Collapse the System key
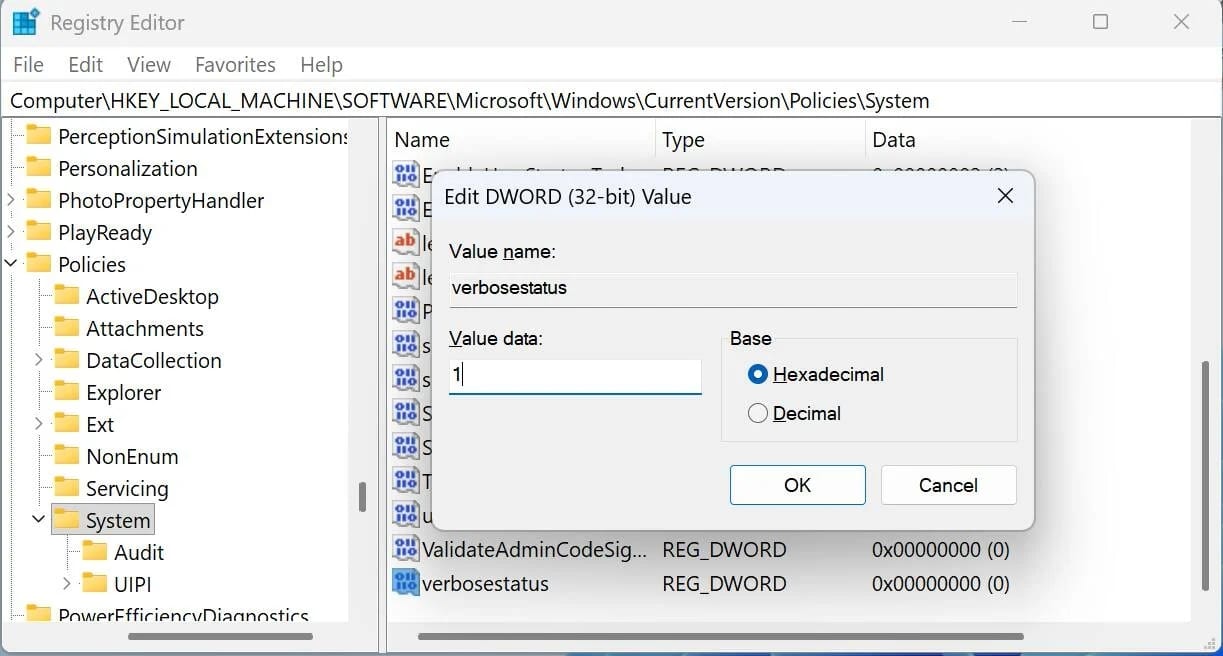The image size is (1223, 656). (x=39, y=520)
